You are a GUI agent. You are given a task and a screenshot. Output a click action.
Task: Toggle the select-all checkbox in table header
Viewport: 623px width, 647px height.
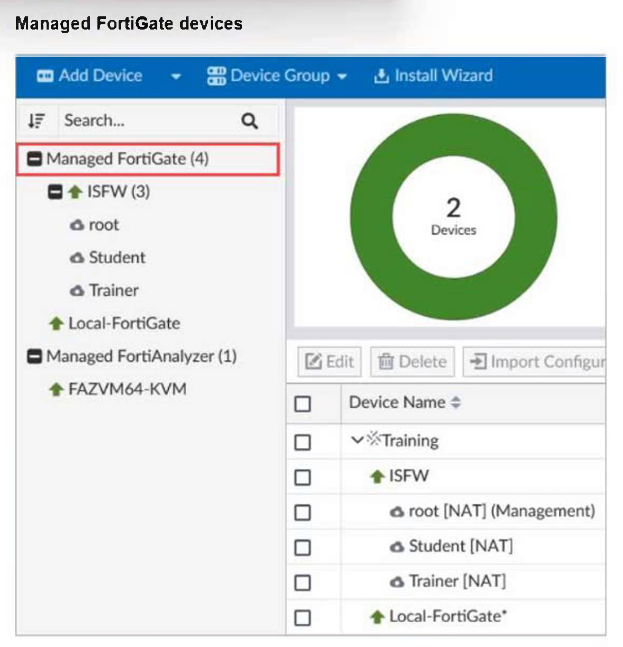303,404
